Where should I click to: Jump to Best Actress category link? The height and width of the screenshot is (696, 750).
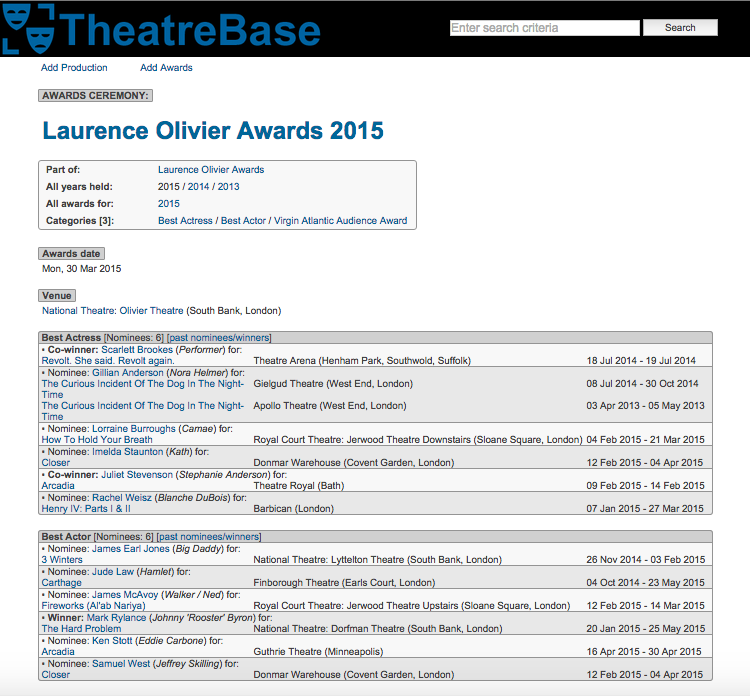click(x=185, y=221)
